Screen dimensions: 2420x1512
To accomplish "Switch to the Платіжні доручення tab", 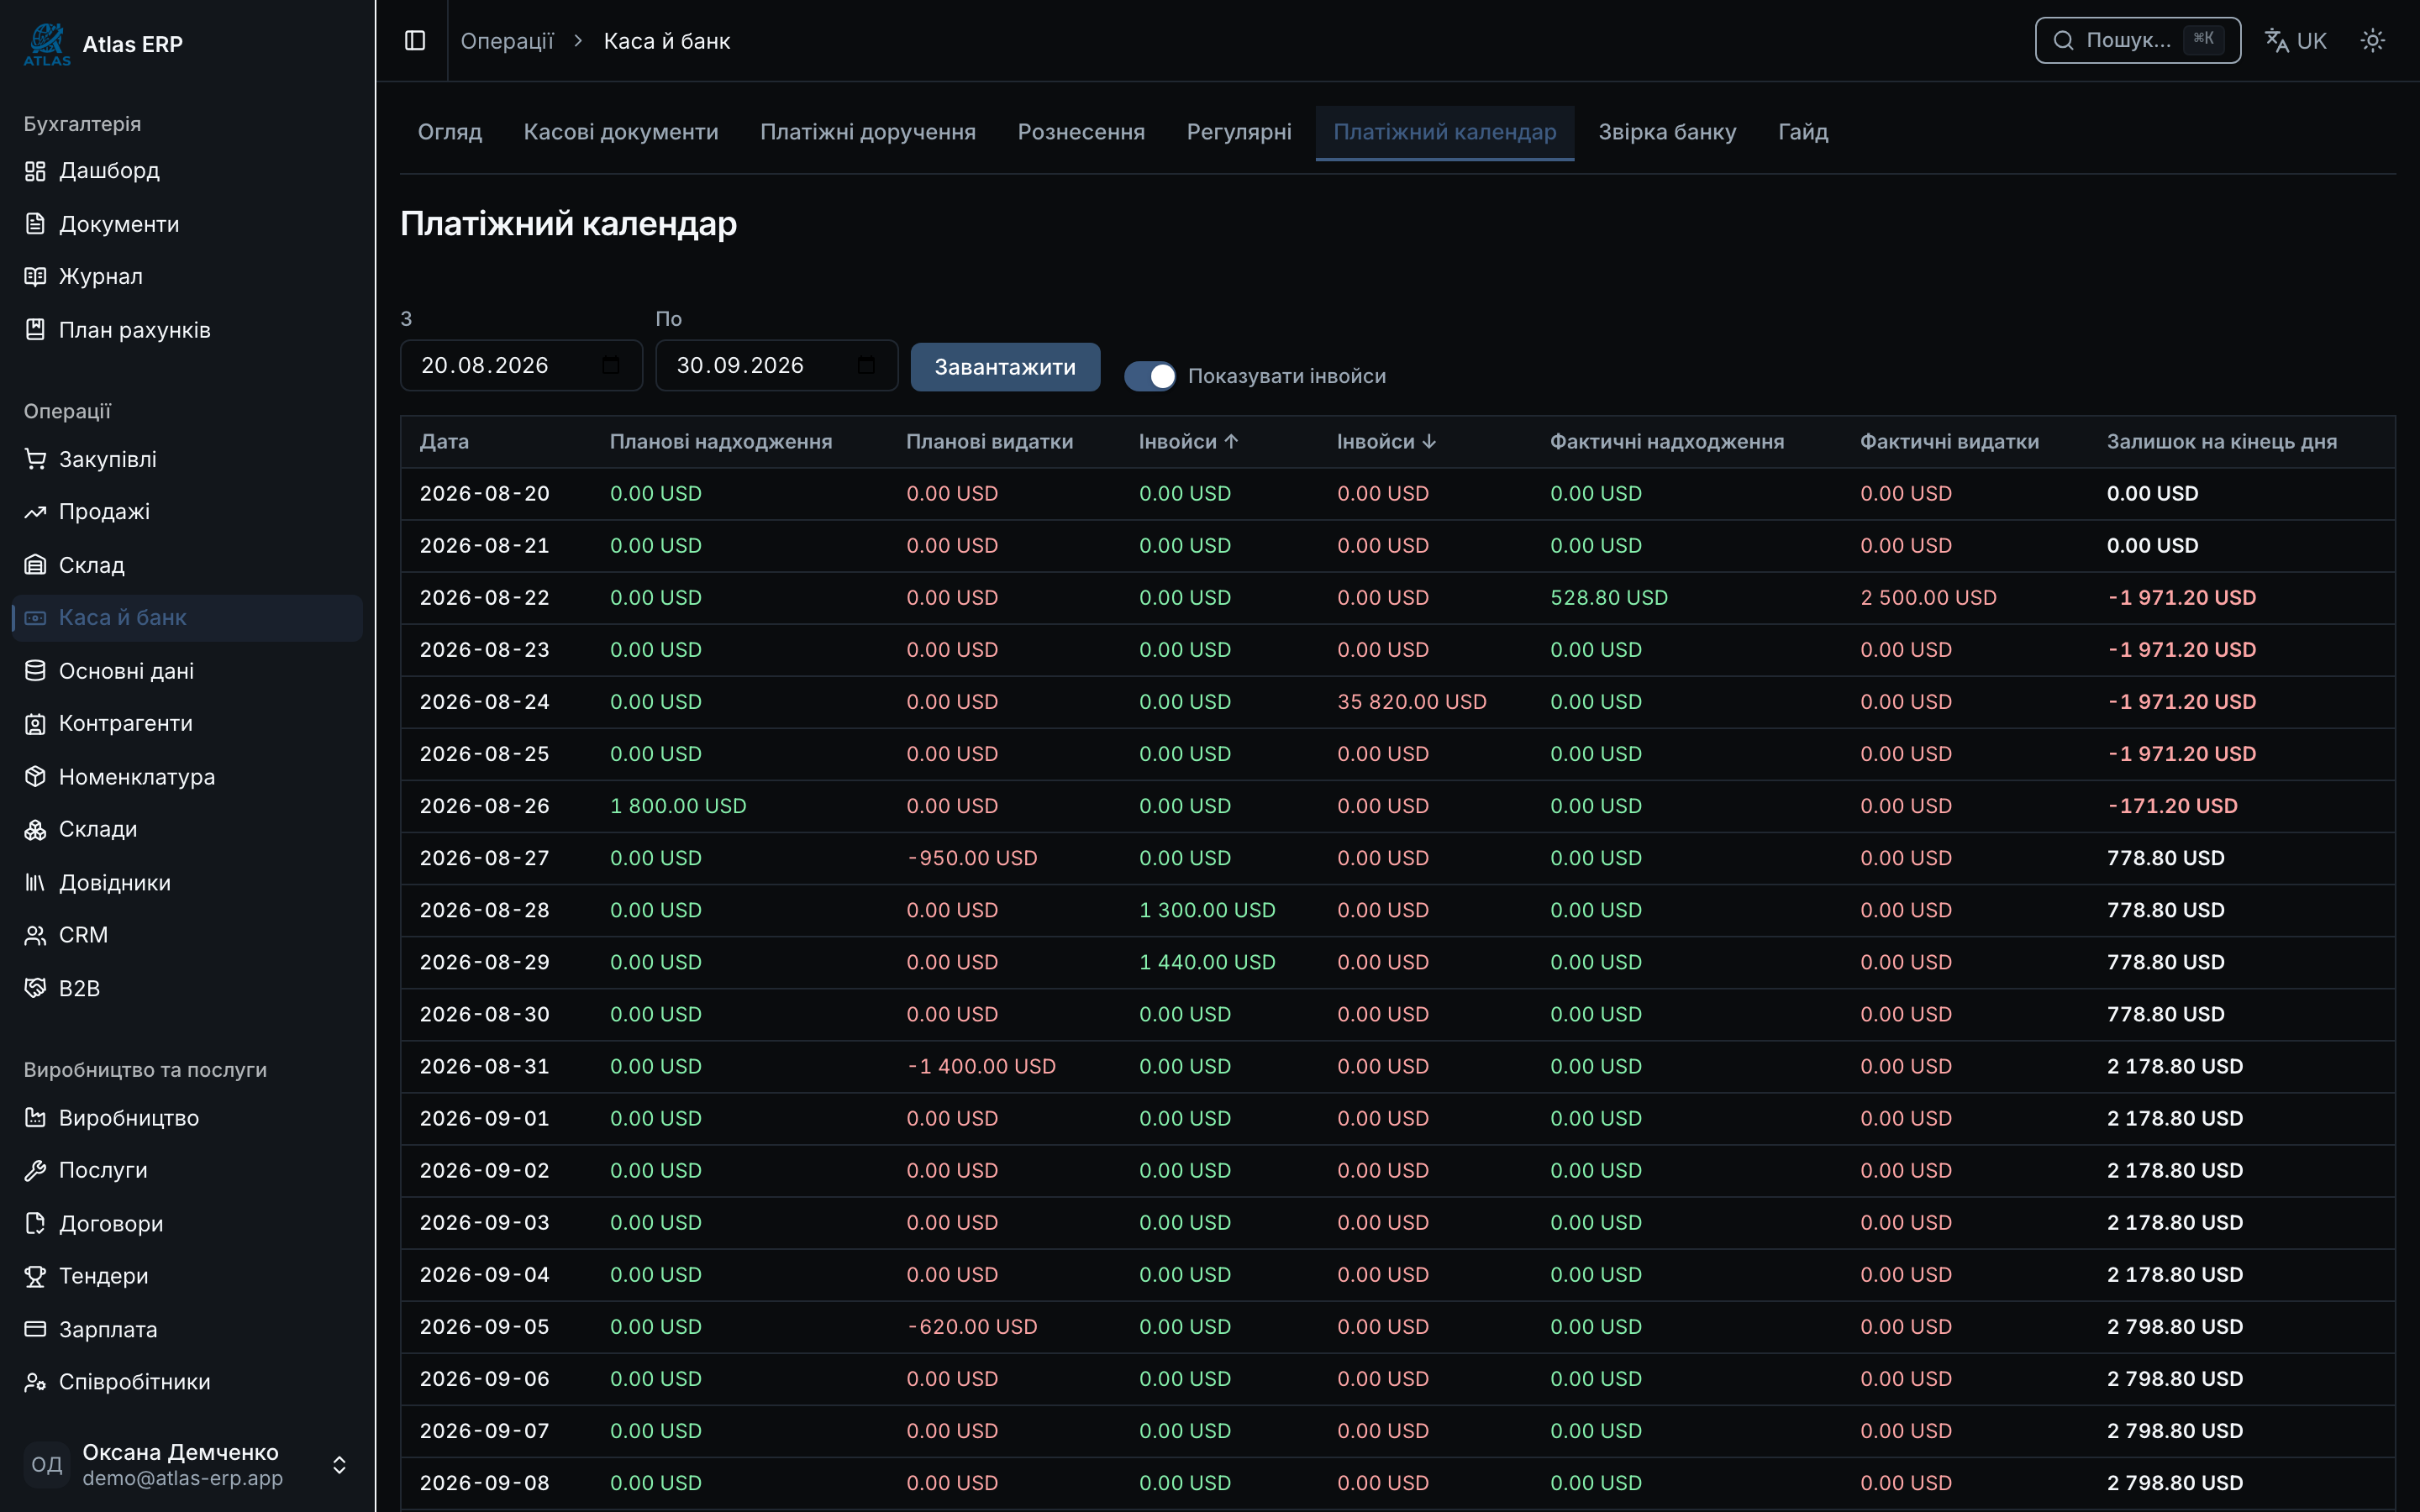I will point(868,132).
